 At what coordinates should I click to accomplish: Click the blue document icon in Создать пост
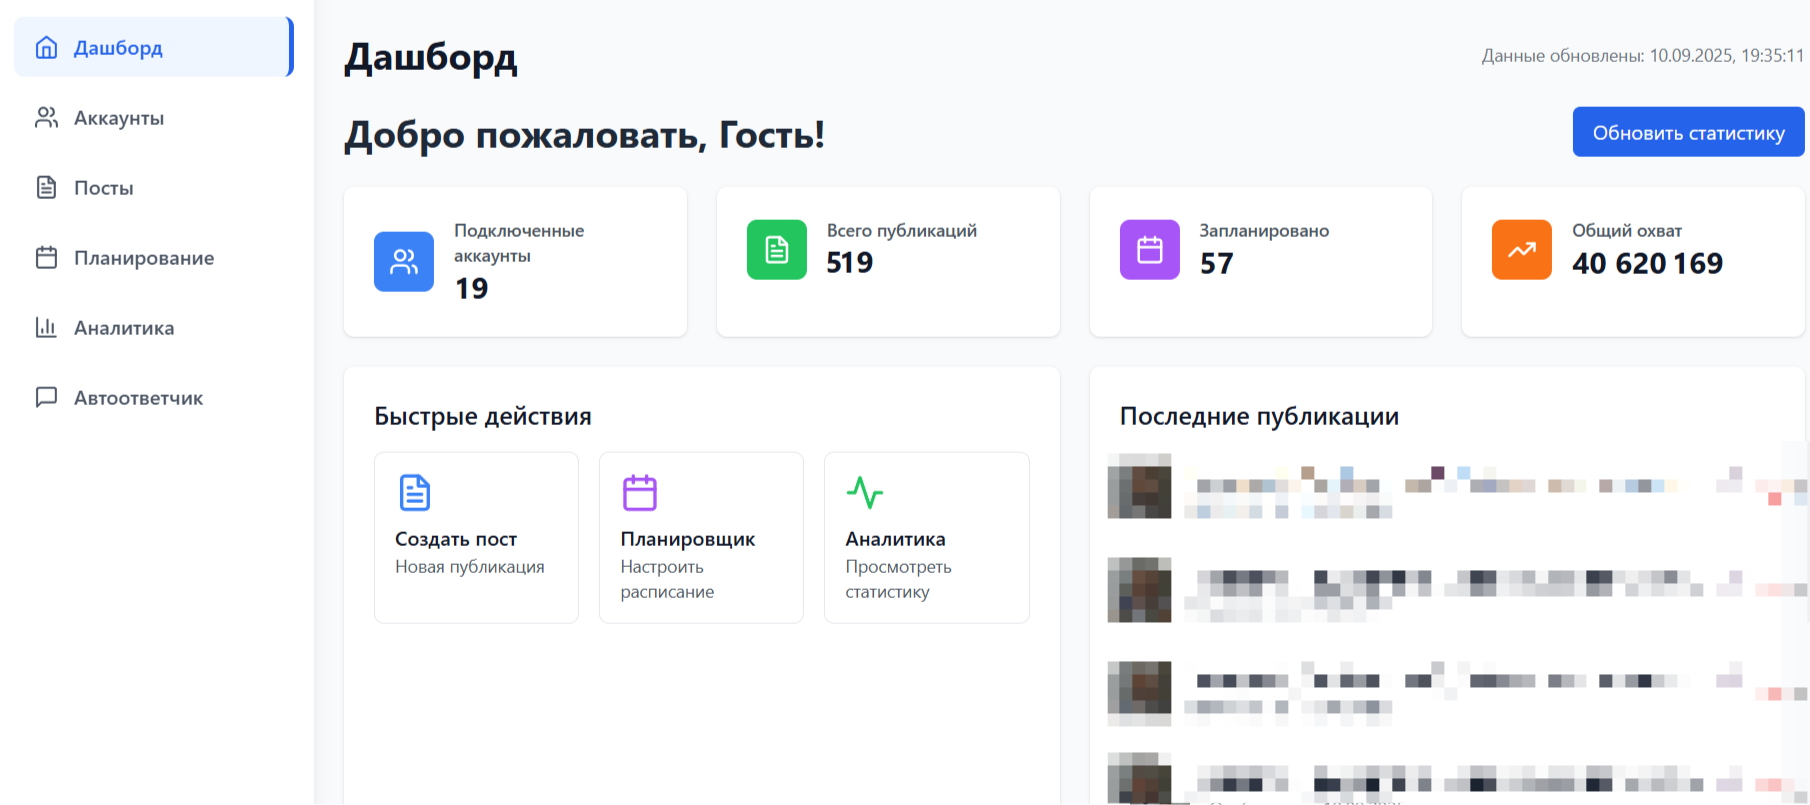point(415,493)
